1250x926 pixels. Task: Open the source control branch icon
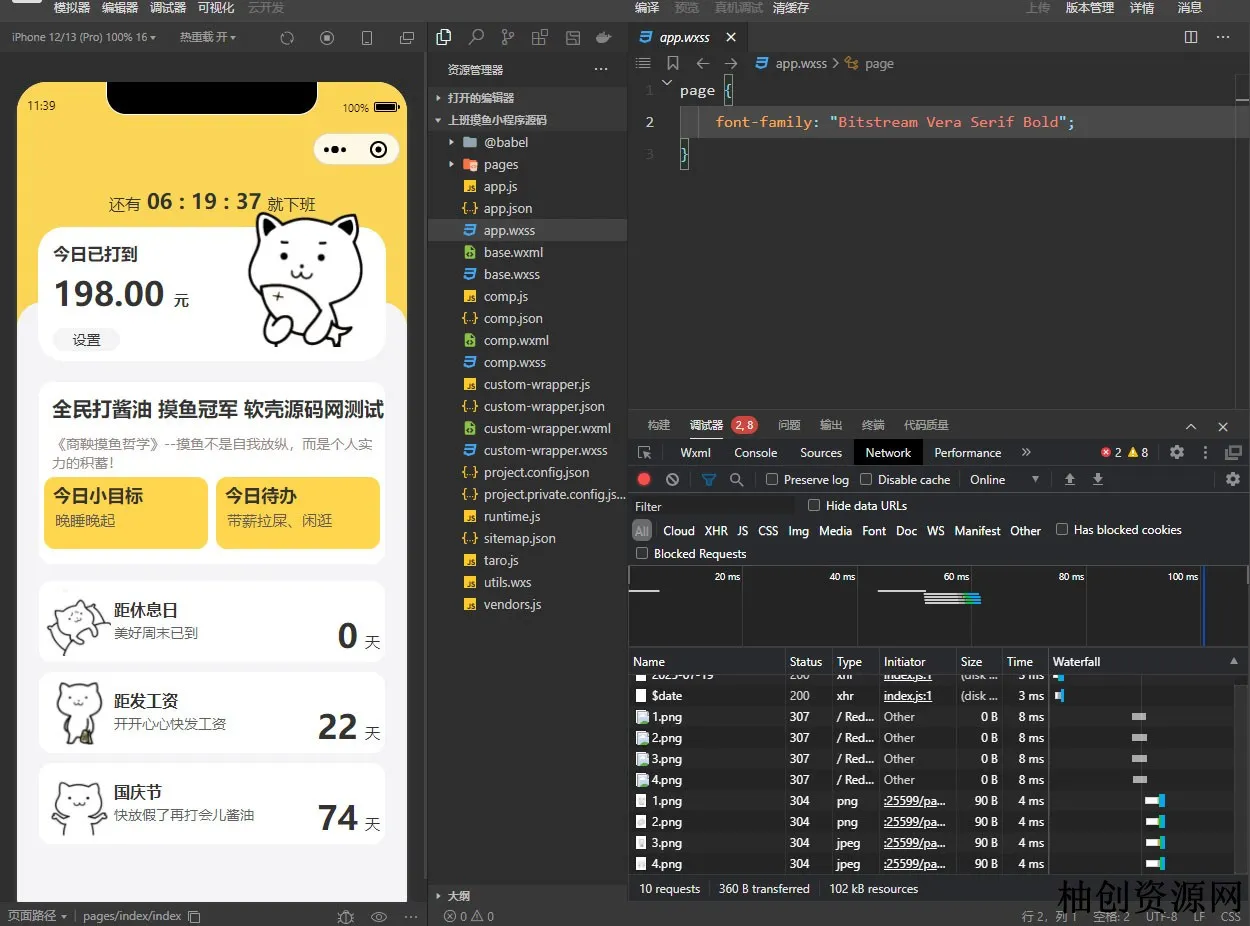(x=508, y=37)
